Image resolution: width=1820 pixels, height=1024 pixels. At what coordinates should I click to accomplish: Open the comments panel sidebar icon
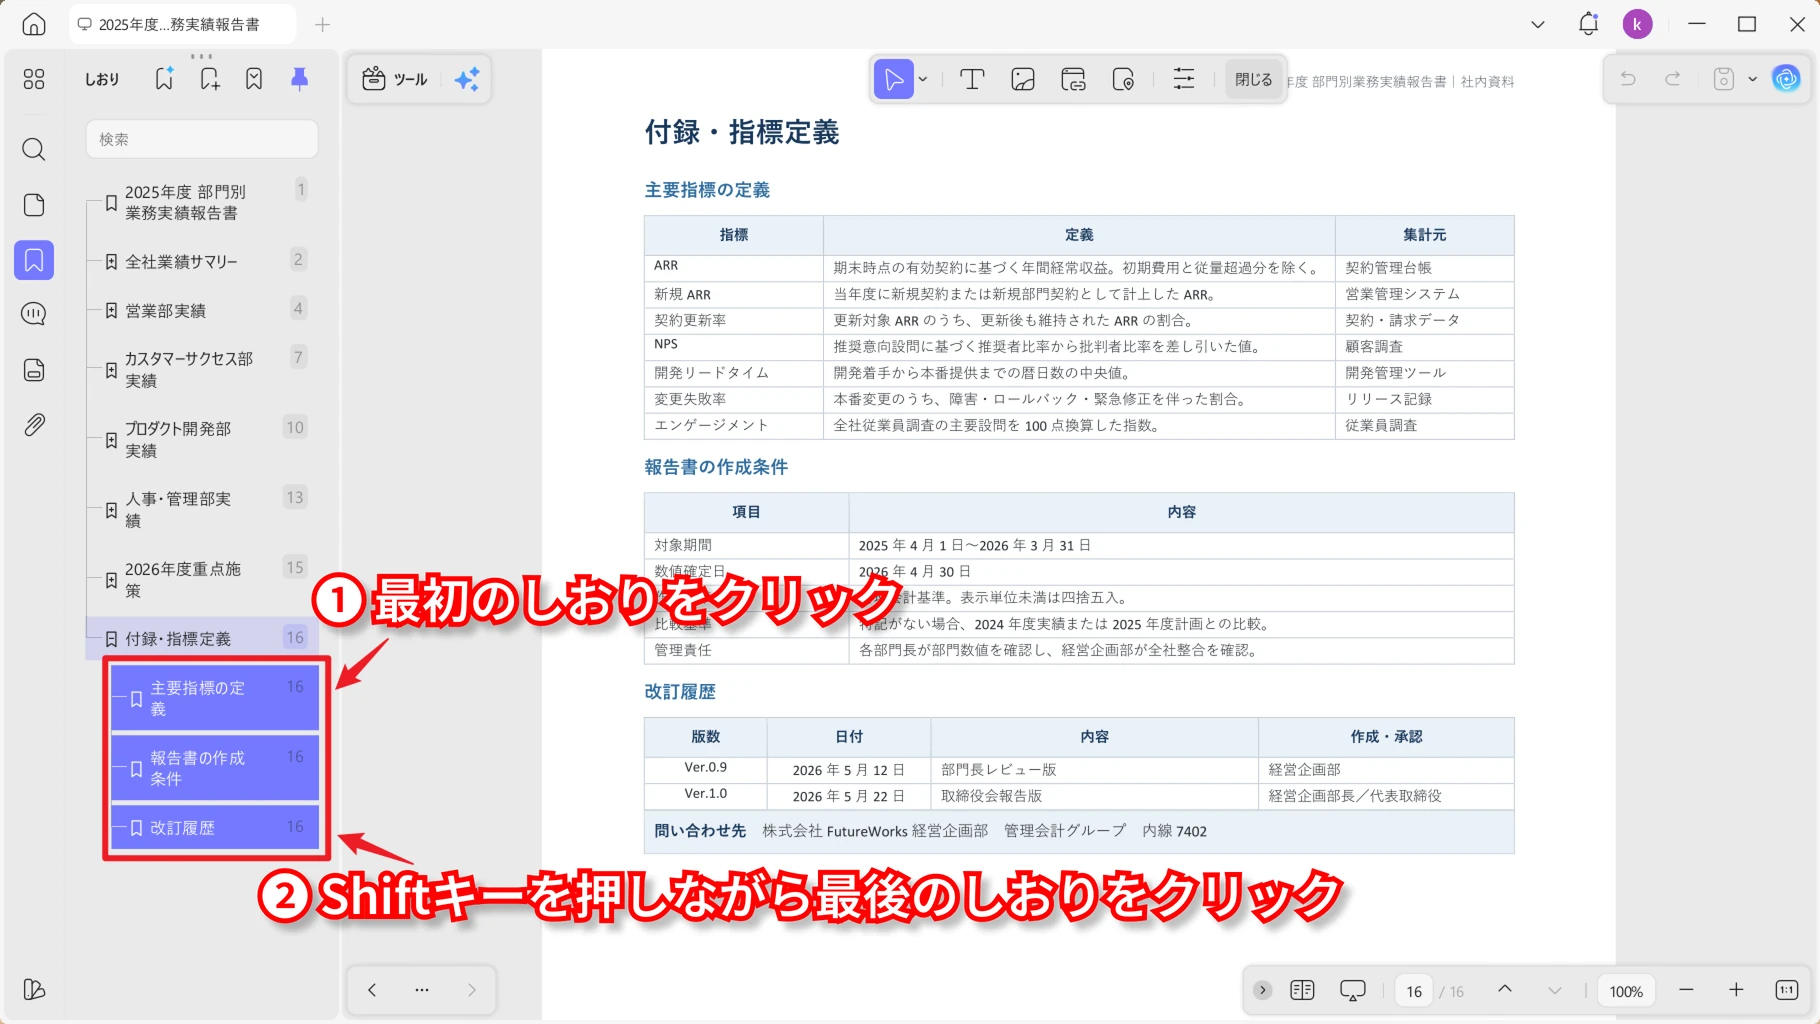tap(34, 314)
